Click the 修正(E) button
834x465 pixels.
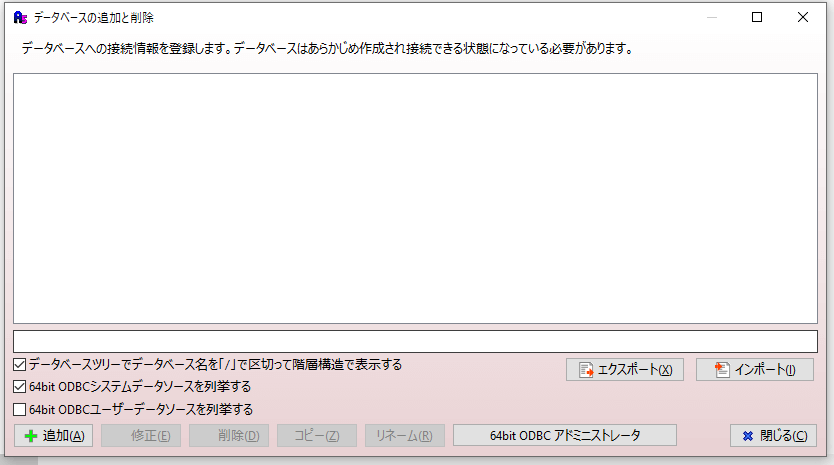[x=141, y=436]
